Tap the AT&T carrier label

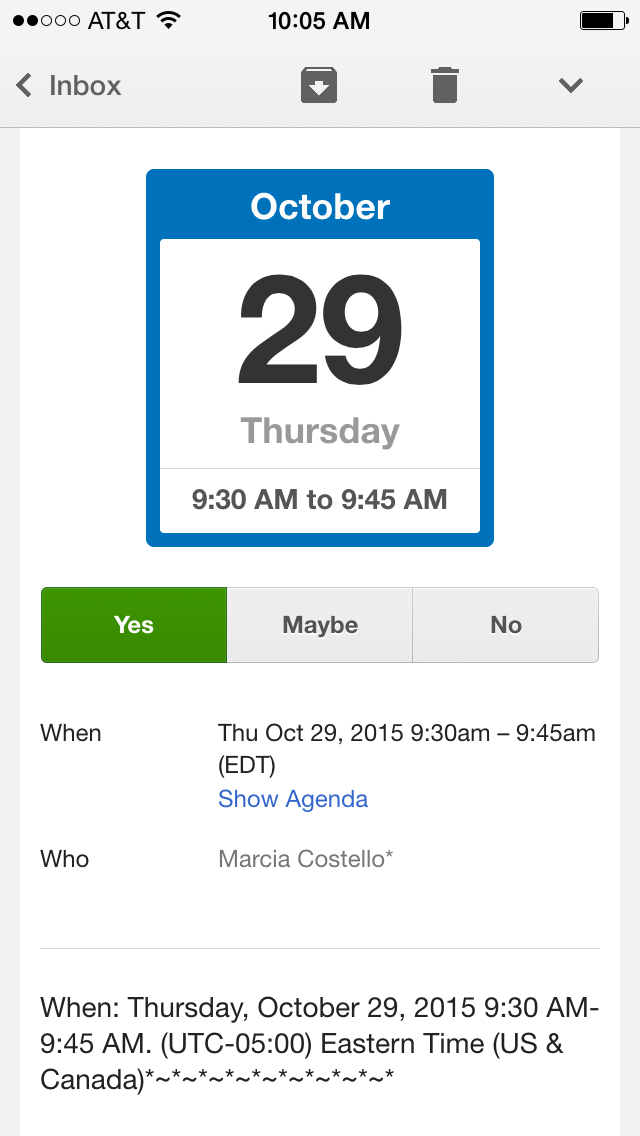[116, 20]
